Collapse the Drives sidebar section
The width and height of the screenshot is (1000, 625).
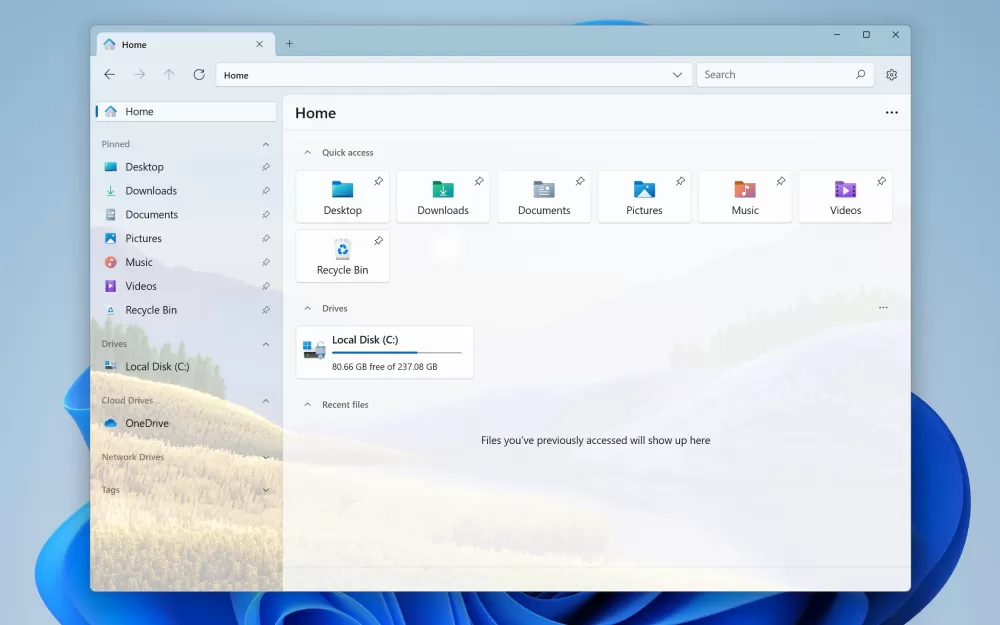266,344
